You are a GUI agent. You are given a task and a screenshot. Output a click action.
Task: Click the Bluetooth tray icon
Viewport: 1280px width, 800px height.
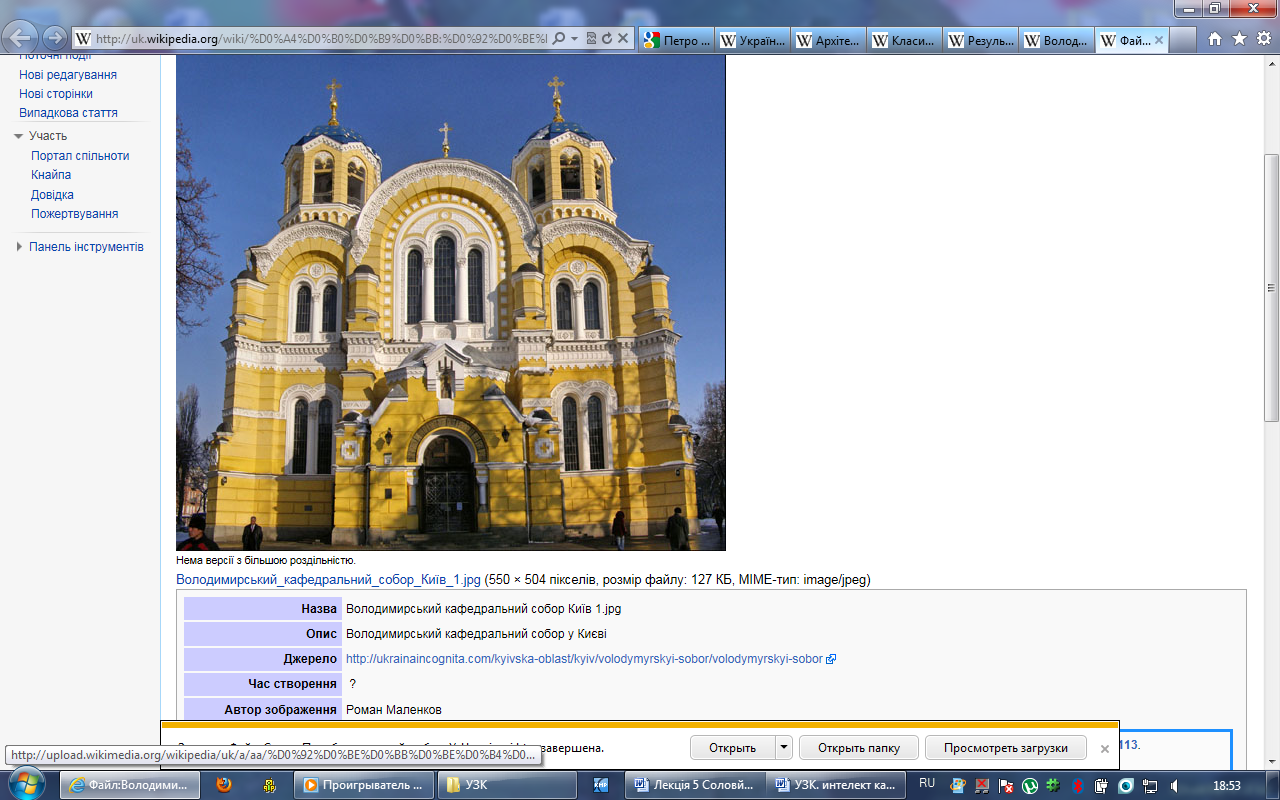click(x=1078, y=786)
